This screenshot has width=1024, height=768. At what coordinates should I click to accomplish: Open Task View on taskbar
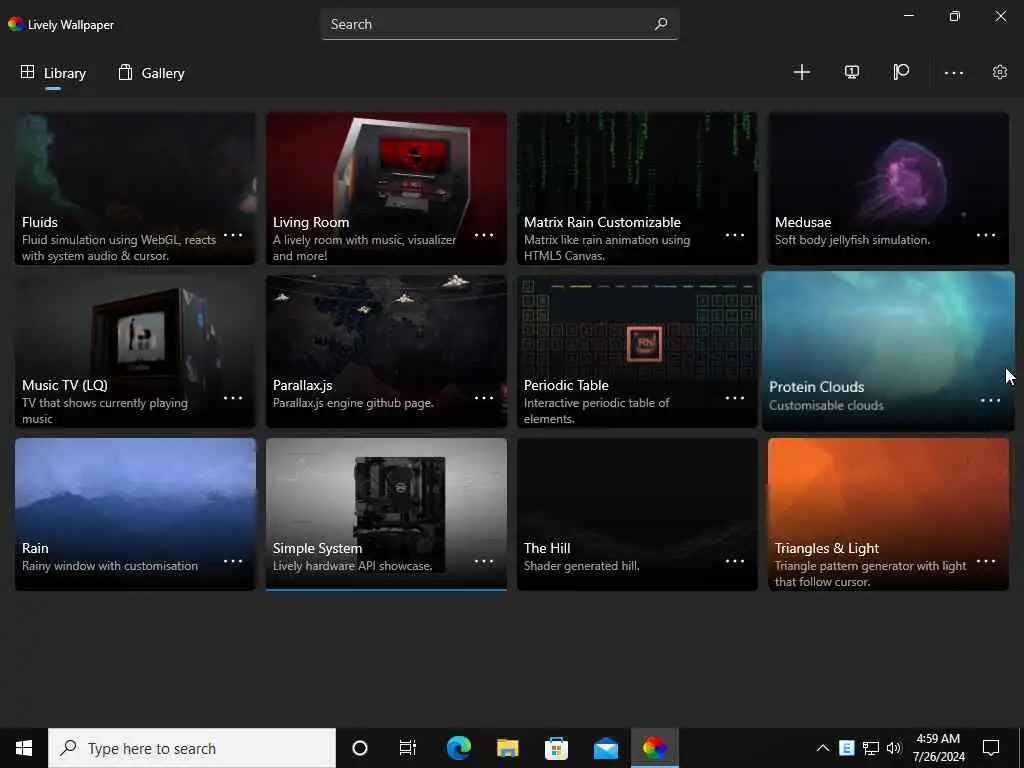(408, 748)
